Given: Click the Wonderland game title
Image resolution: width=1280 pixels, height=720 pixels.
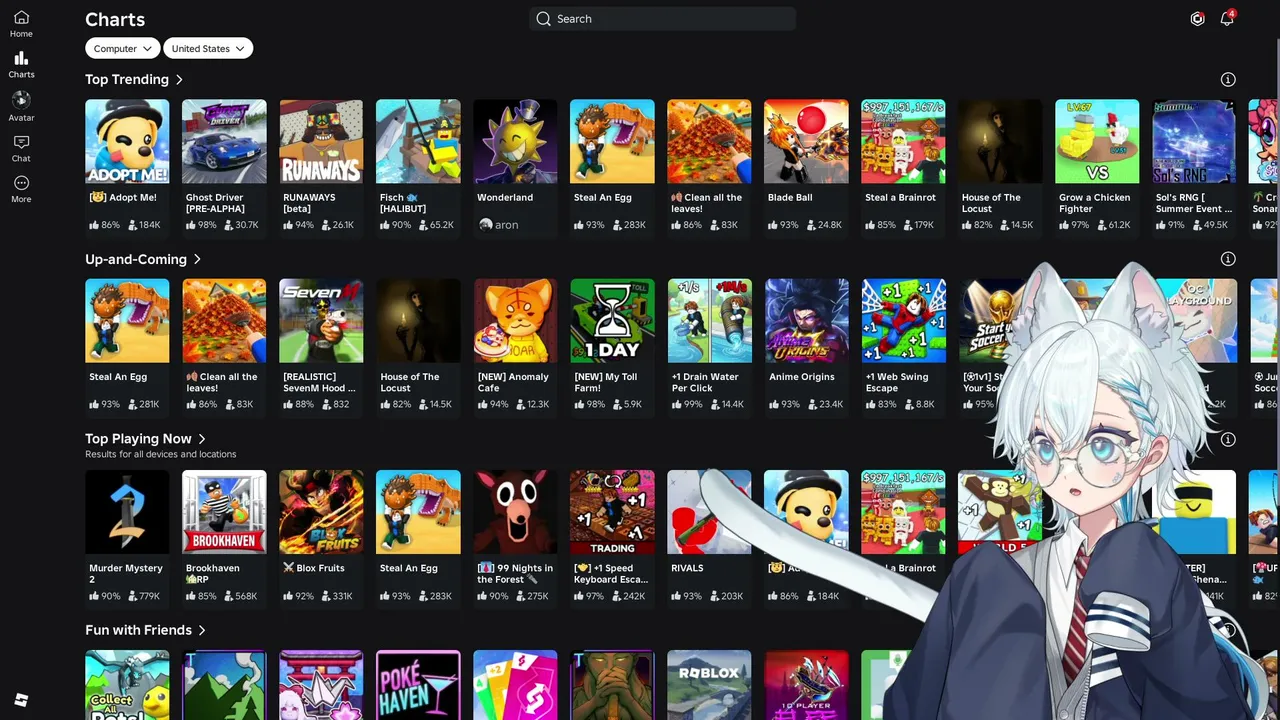Looking at the screenshot, I should (x=505, y=198).
